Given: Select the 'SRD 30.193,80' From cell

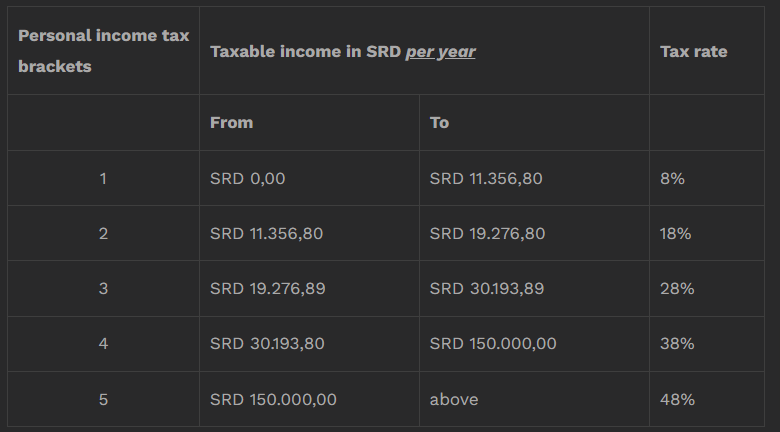Looking at the screenshot, I should pyautogui.click(x=309, y=344).
